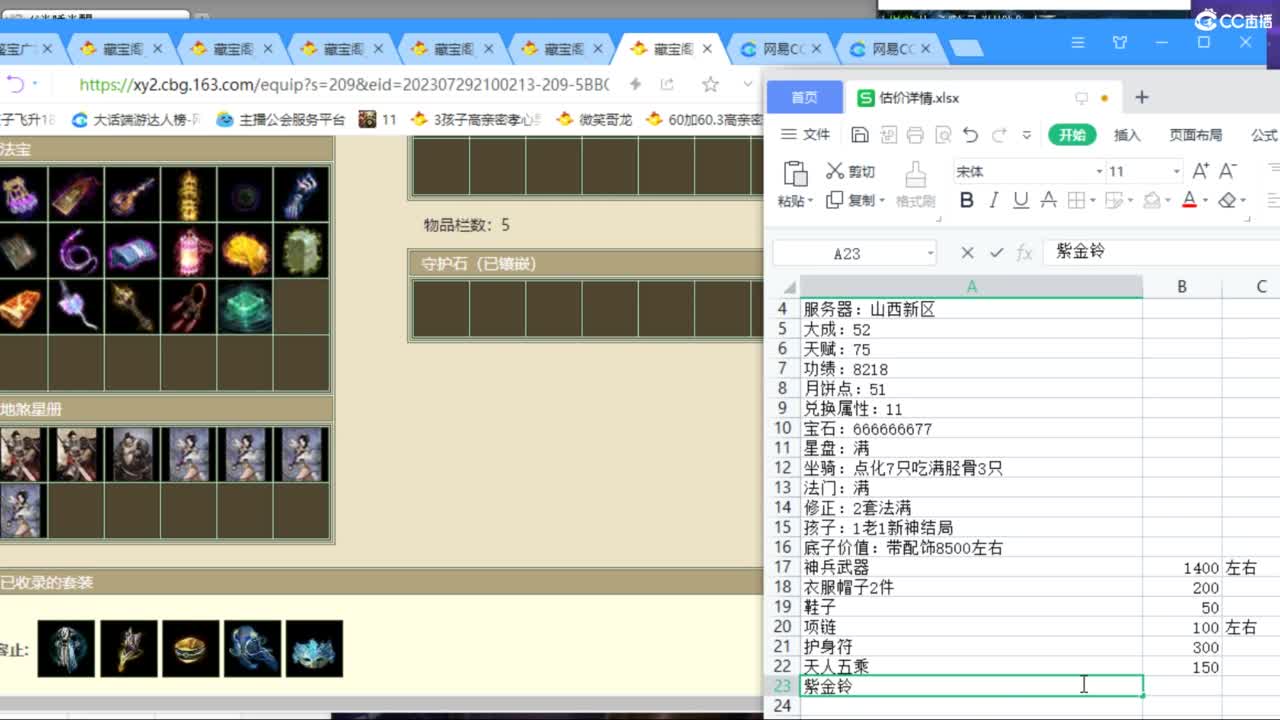Decrease font size with A- icon
Screen dimensions: 1280x720
point(1229,171)
